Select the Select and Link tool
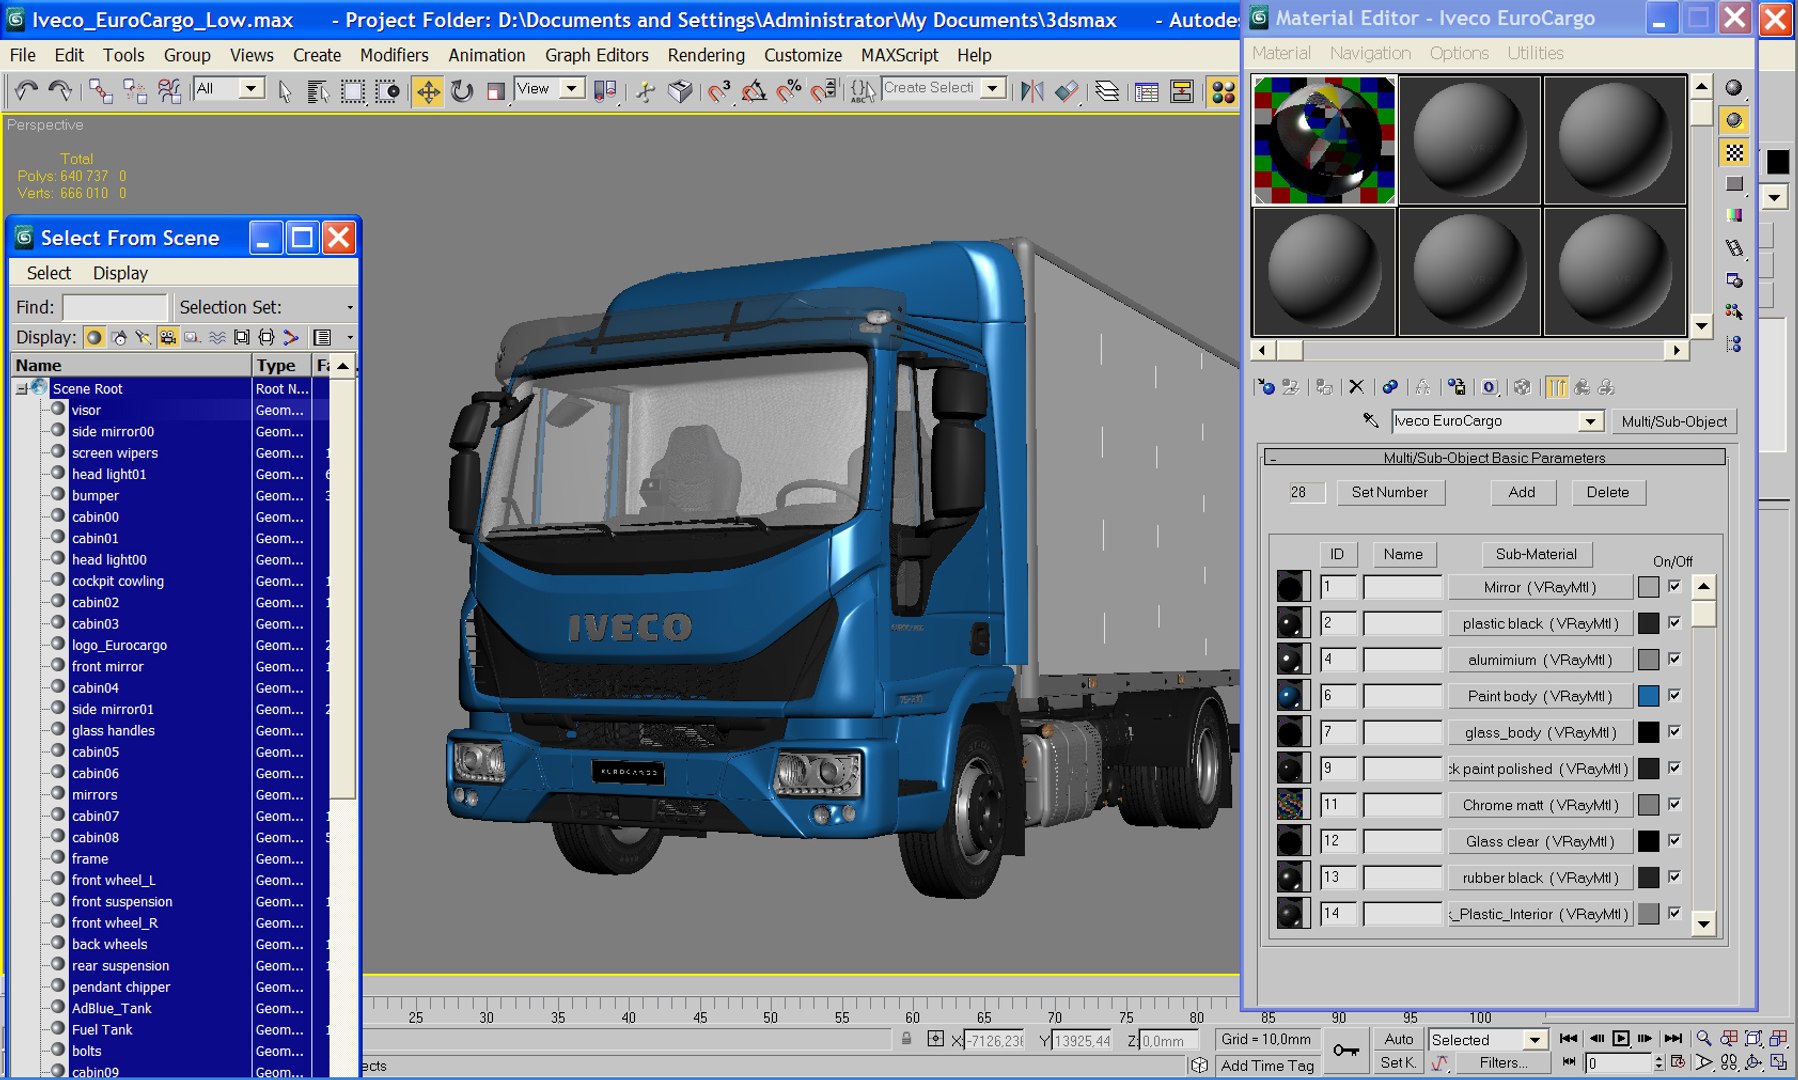 point(100,91)
